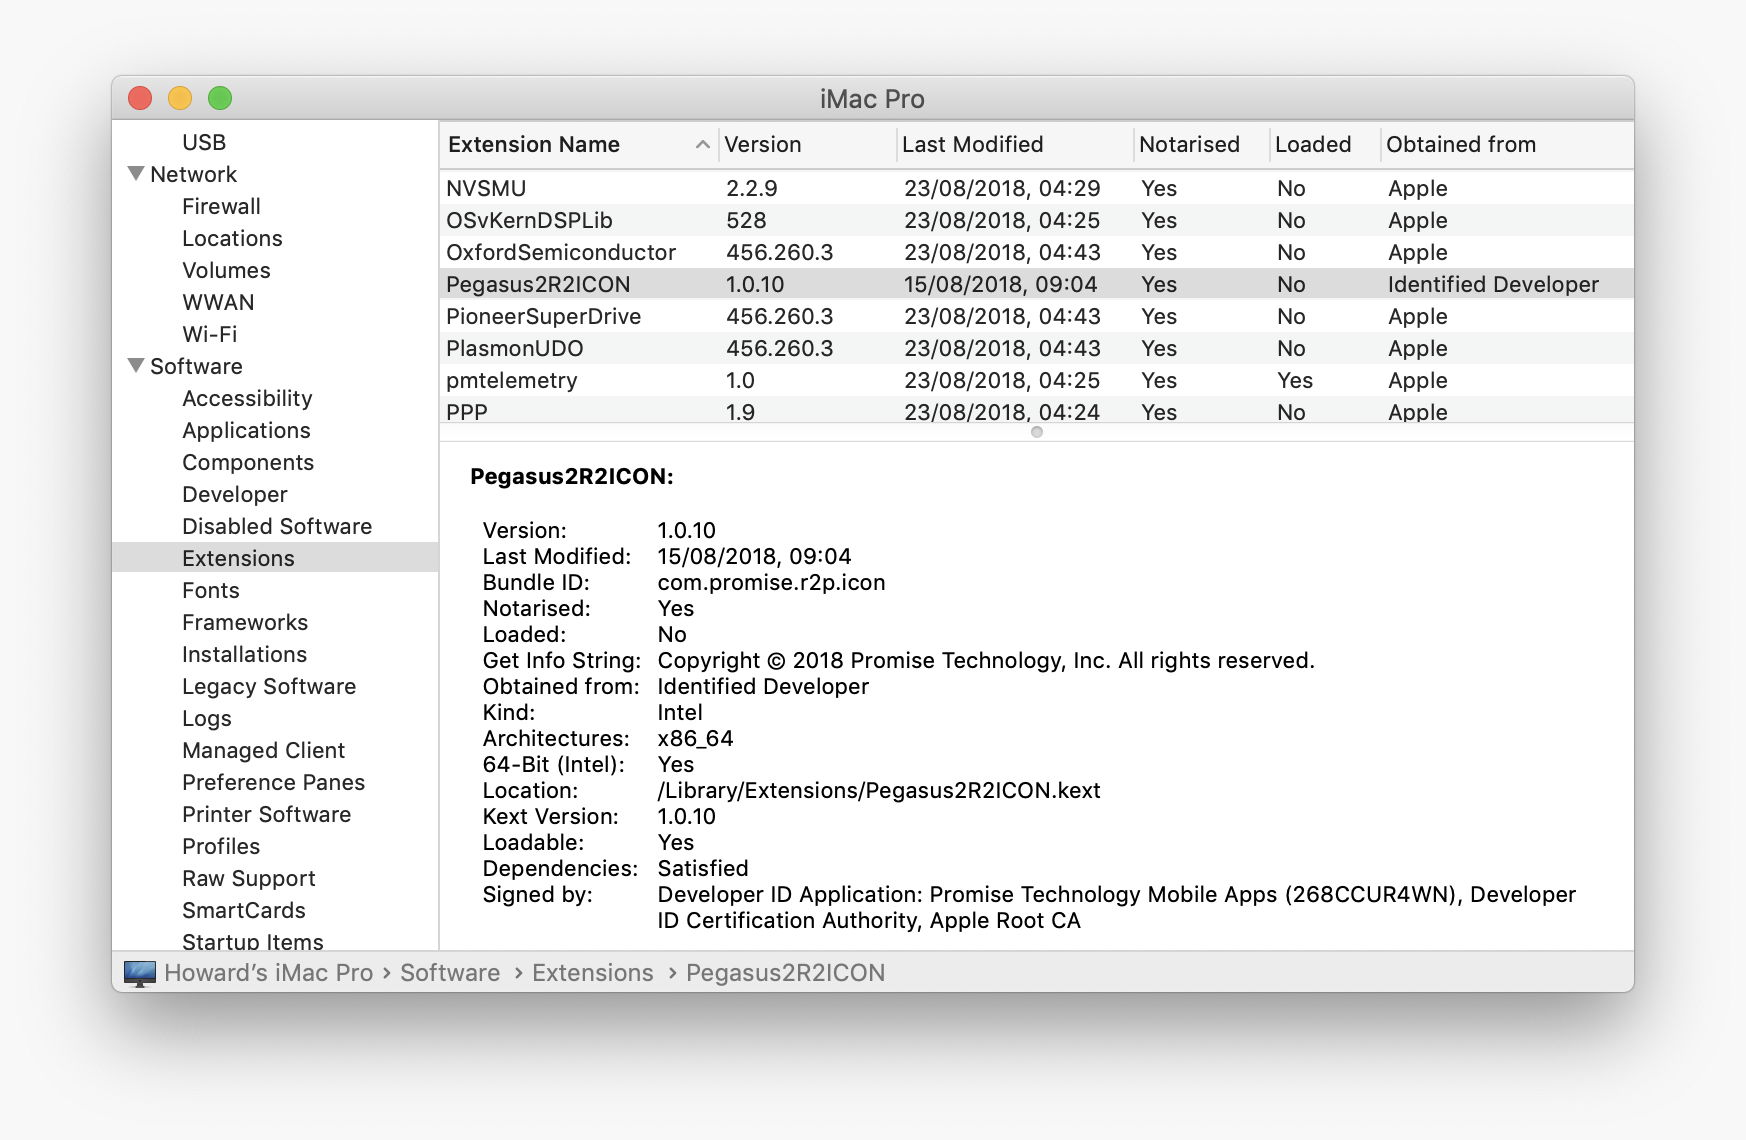1746x1140 pixels.
Task: Click Software in the bottom path bar
Action: pyautogui.click(x=450, y=973)
